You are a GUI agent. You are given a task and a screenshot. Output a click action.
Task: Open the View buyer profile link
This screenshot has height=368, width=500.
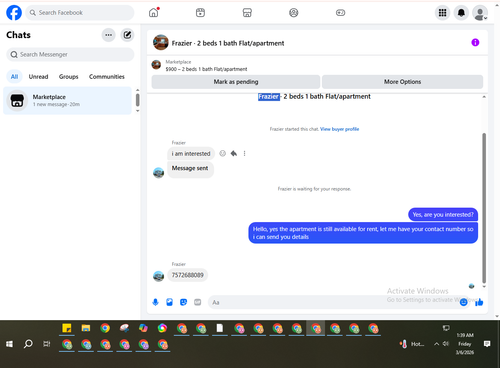pos(339,129)
